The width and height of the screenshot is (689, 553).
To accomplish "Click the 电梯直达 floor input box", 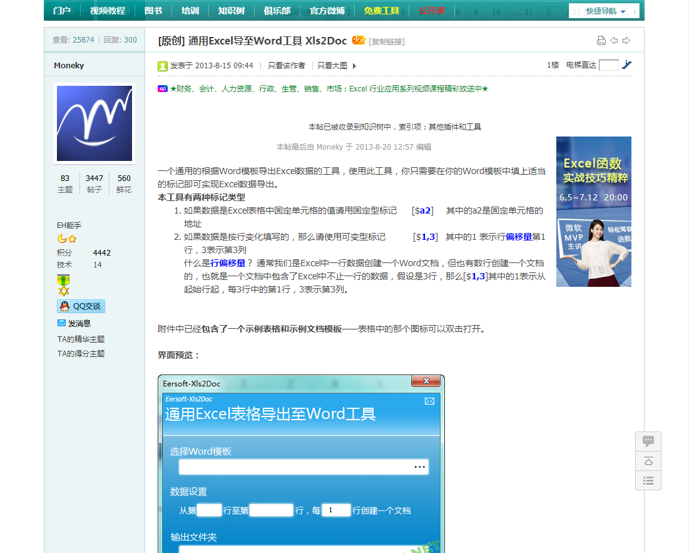I will pyautogui.click(x=609, y=65).
